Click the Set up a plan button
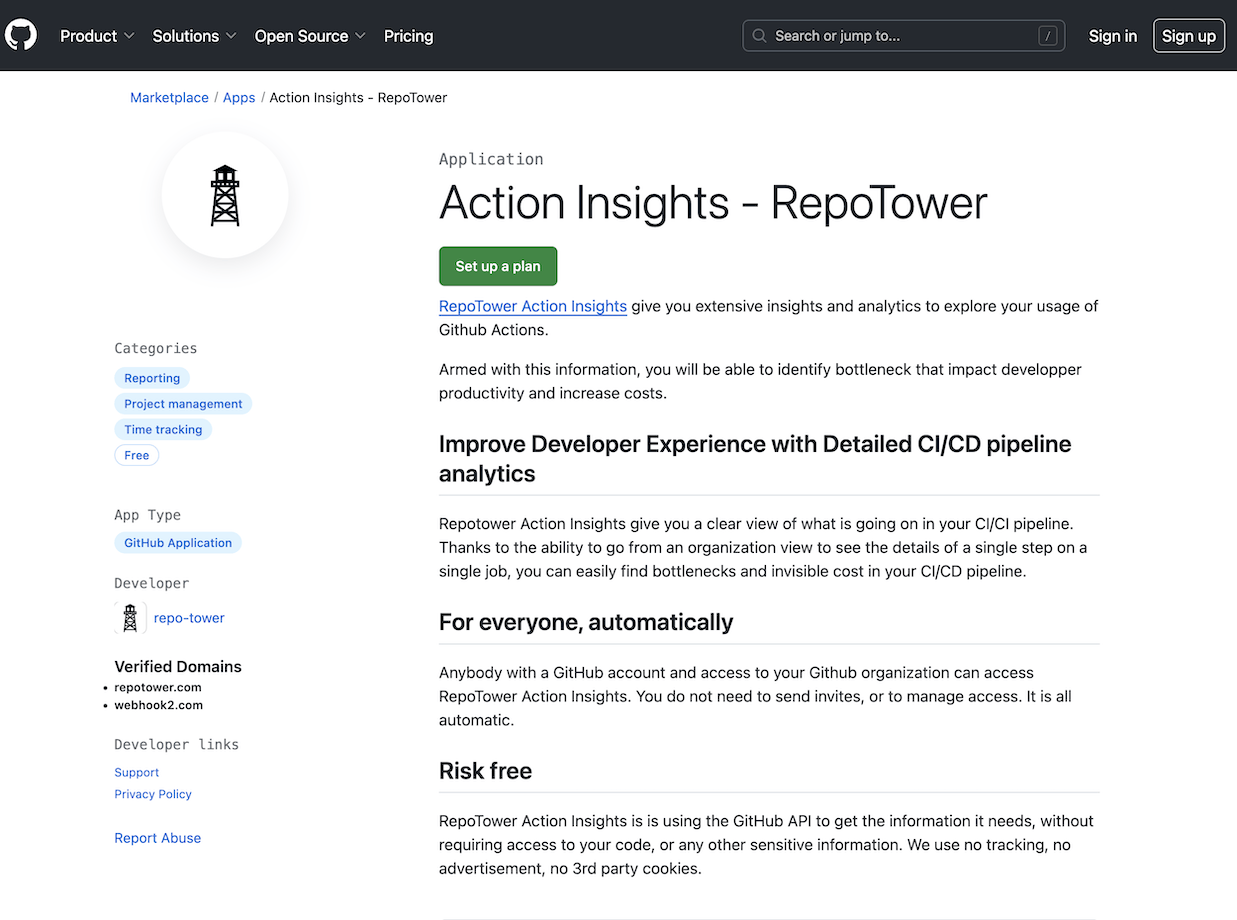The width and height of the screenshot is (1237, 920). (497, 266)
